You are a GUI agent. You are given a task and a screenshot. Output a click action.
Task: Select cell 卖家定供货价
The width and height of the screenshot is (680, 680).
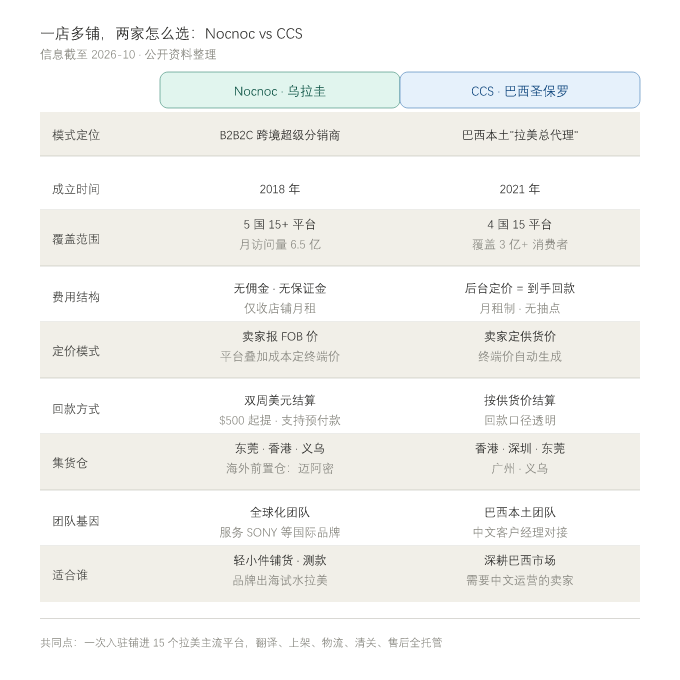tap(520, 337)
